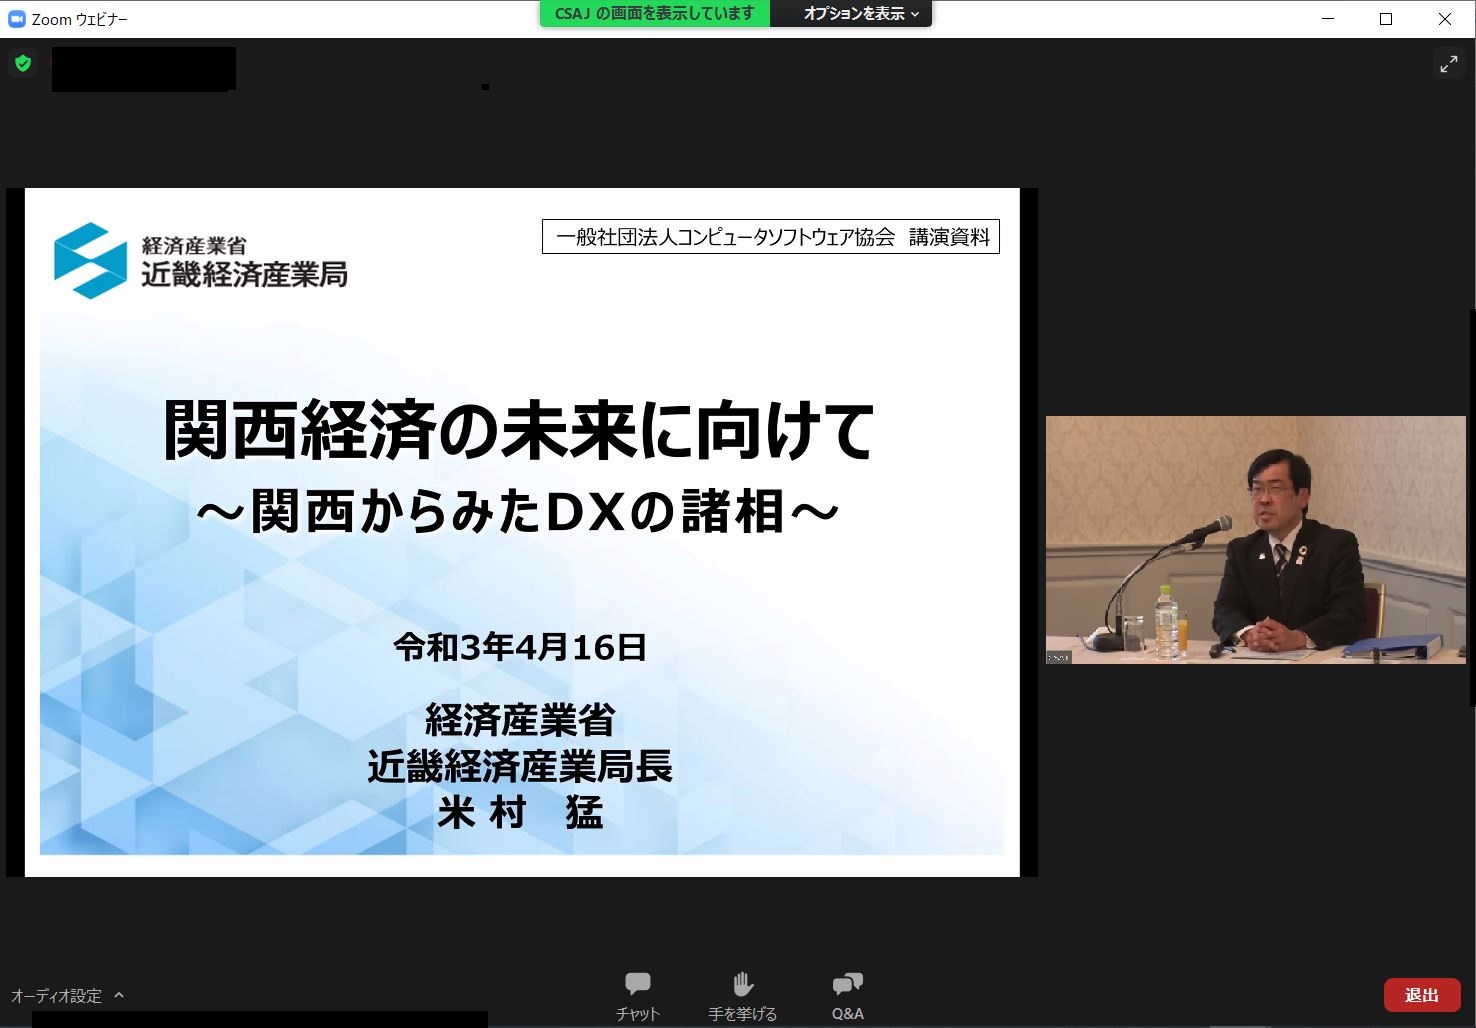Maximize the Zoom webinar window
The height and width of the screenshot is (1028, 1476).
click(1386, 19)
